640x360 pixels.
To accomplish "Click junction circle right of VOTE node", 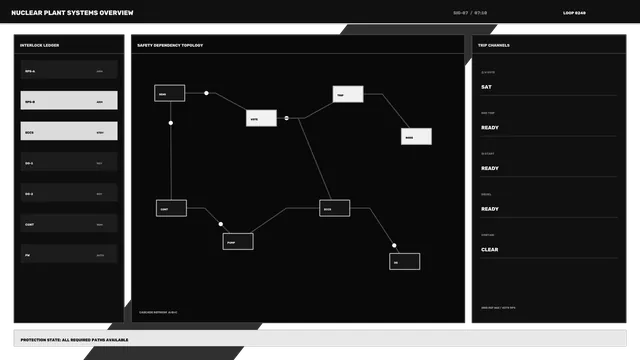I will [x=287, y=118].
